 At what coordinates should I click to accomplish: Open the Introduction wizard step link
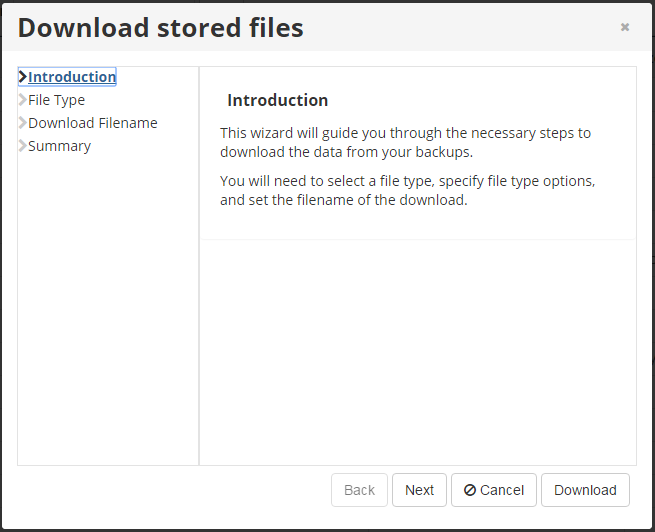pos(72,77)
